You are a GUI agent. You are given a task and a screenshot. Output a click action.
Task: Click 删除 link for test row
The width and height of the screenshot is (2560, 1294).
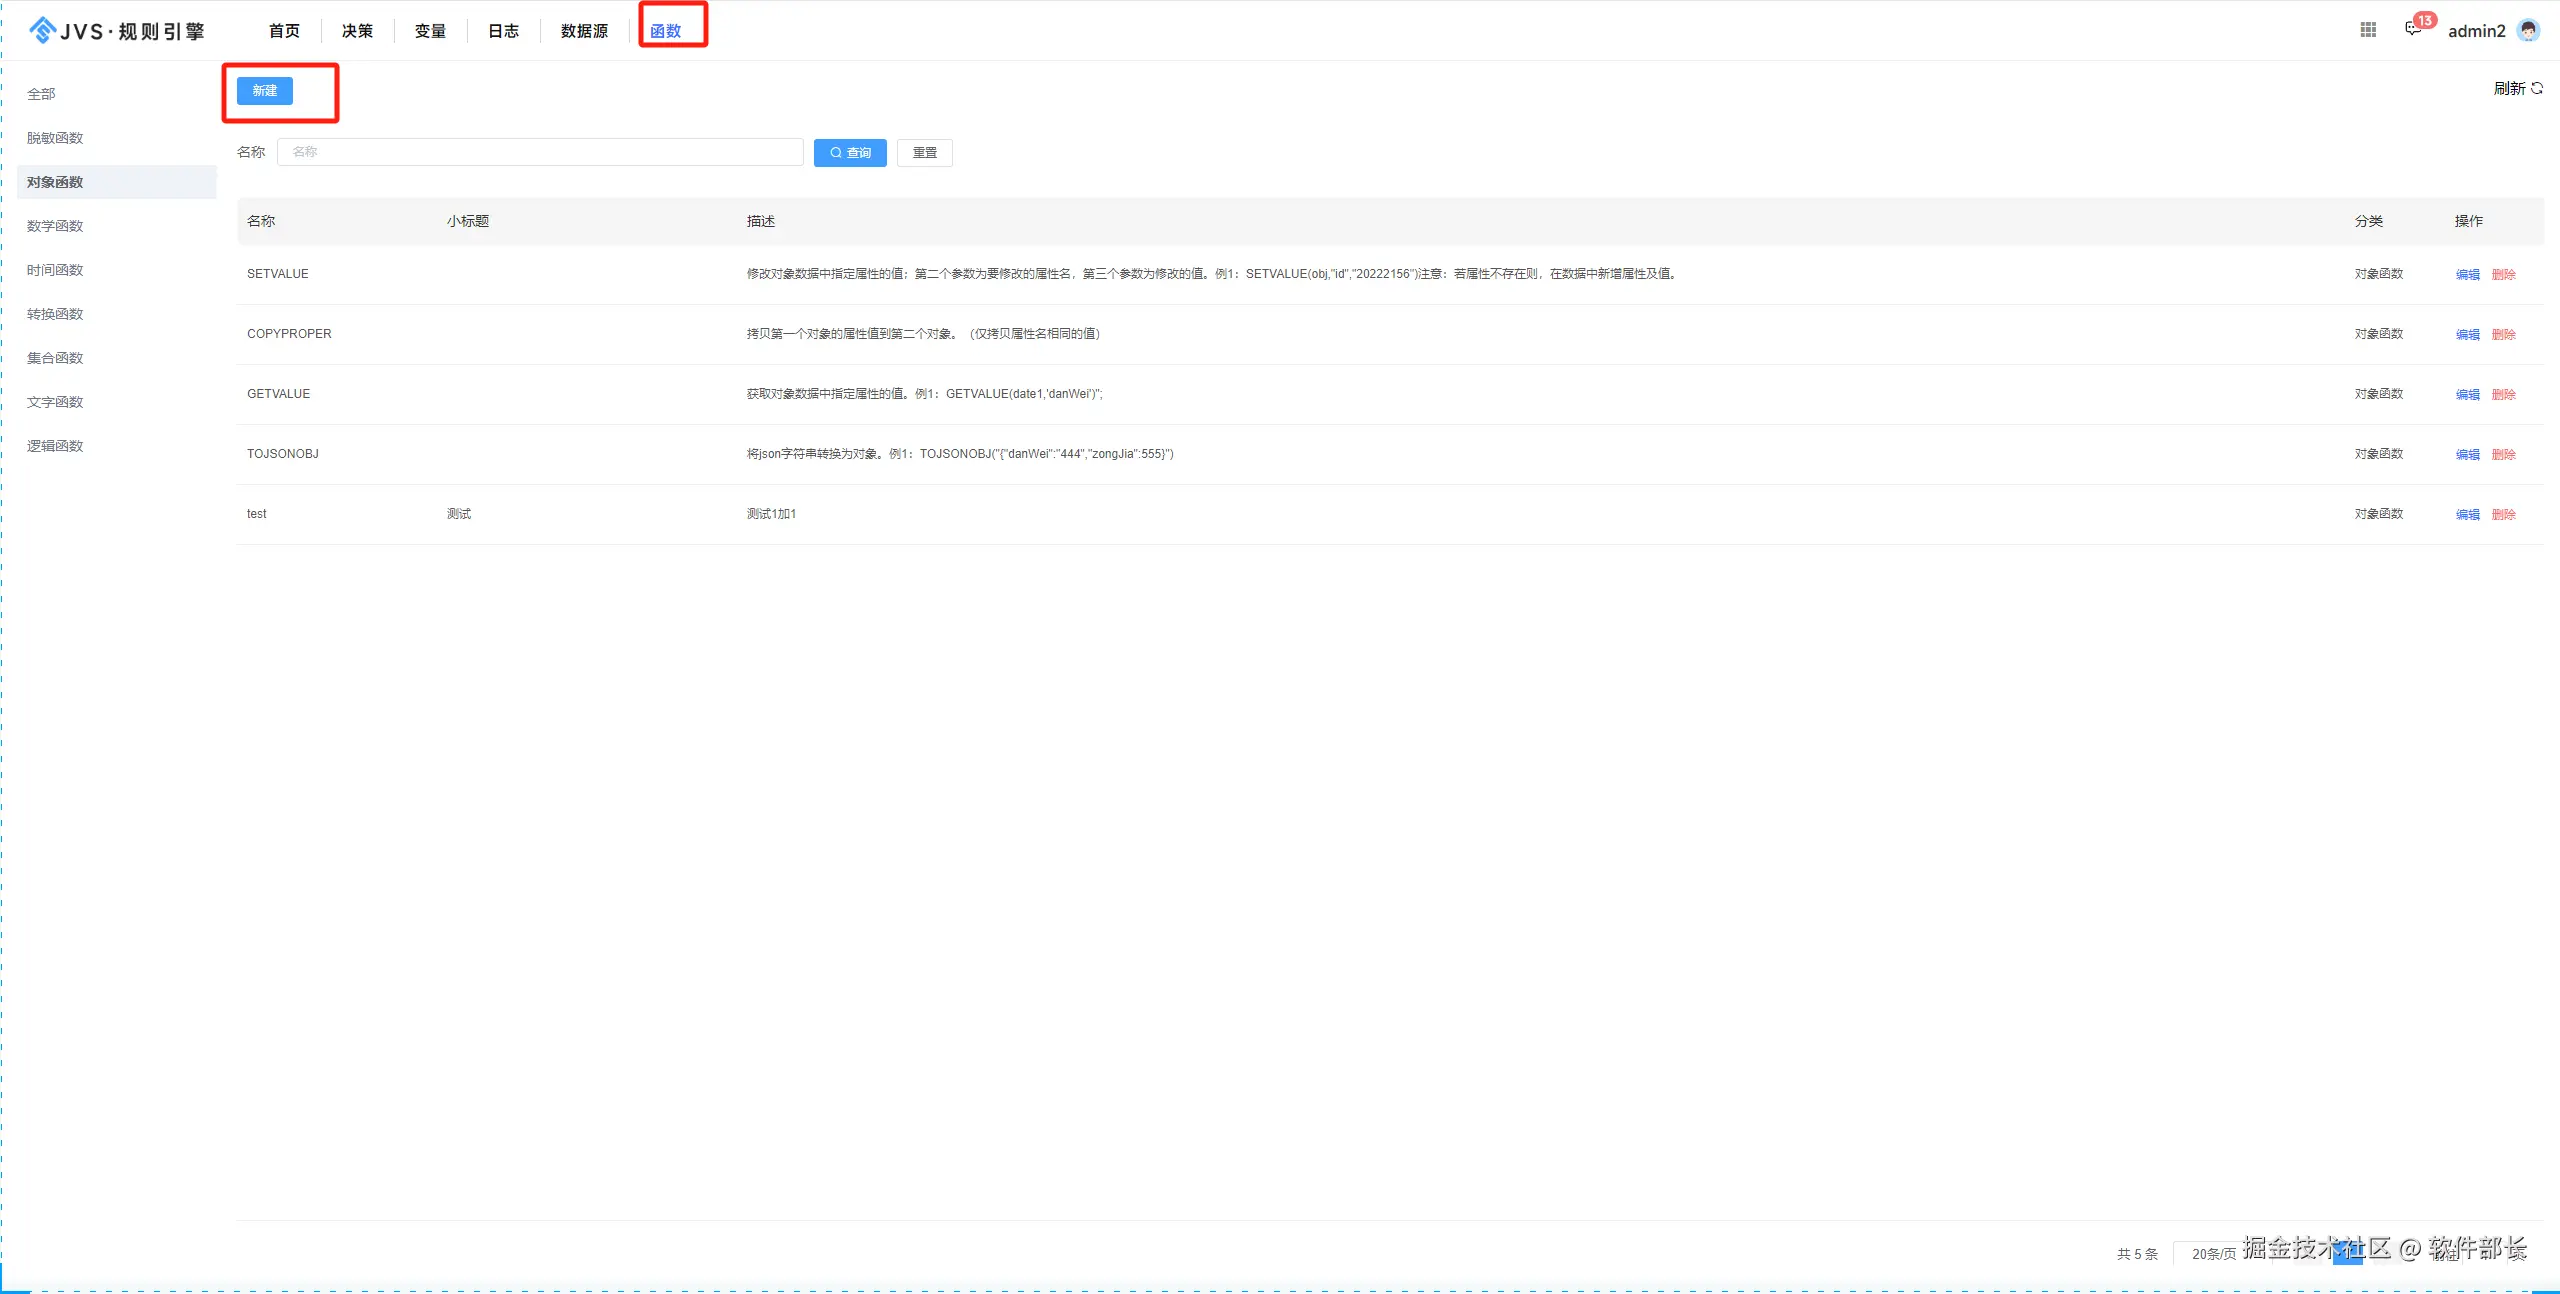(x=2503, y=514)
